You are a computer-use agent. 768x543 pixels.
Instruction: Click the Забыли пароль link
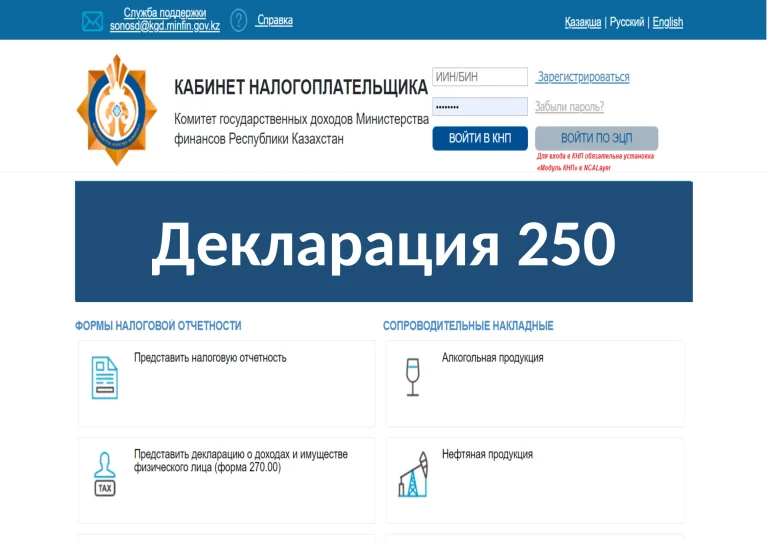pos(569,106)
